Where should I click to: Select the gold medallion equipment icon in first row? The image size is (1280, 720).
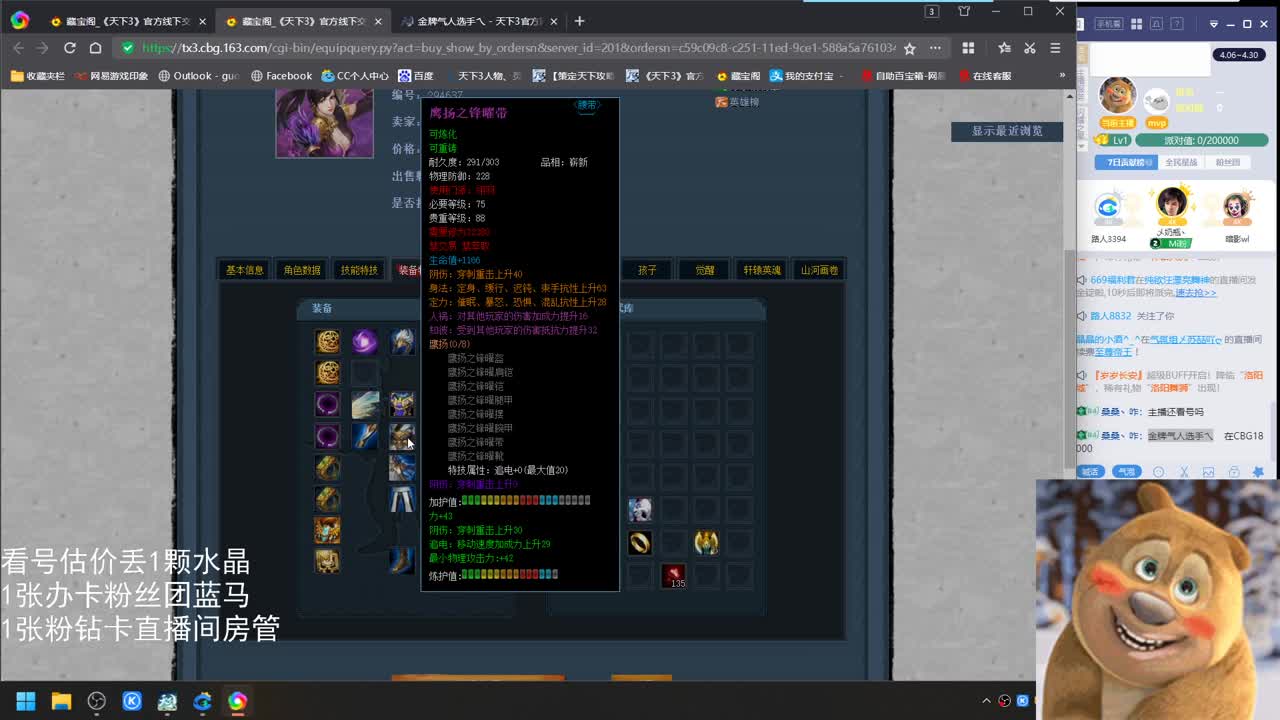[327, 342]
